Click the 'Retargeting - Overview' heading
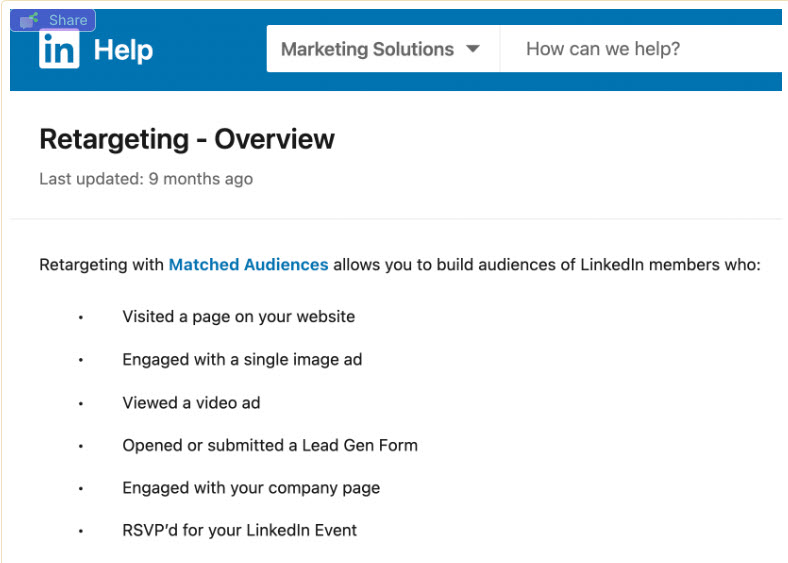The image size is (788, 563). click(187, 139)
